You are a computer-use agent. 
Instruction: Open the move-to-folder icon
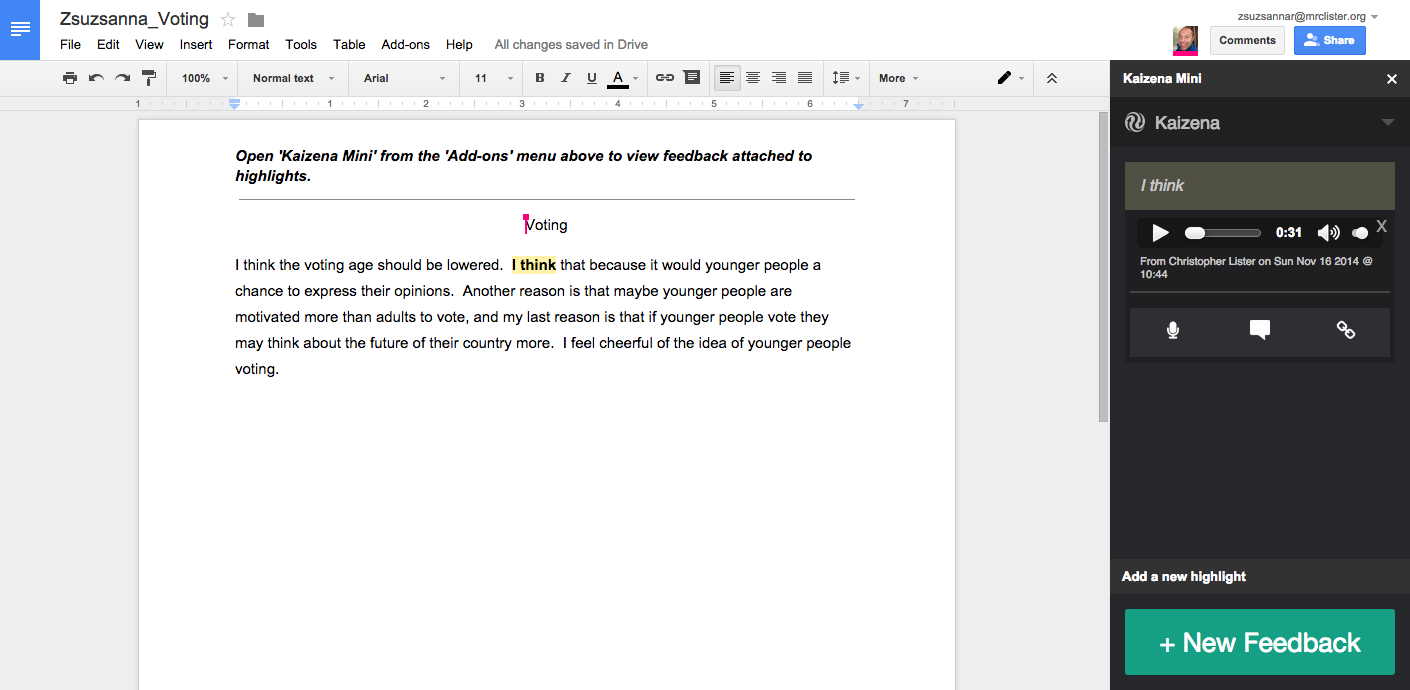[256, 20]
